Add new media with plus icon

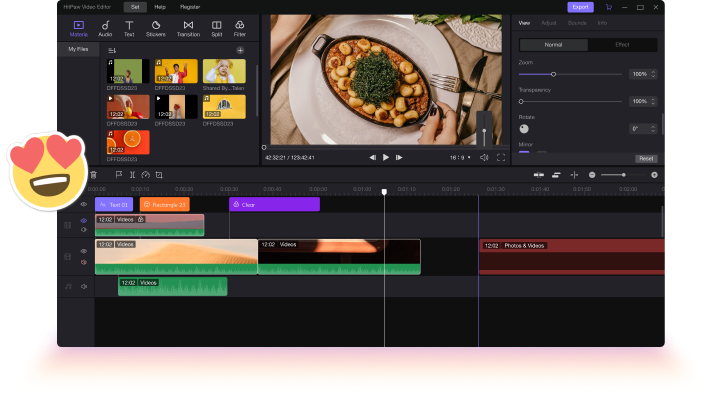(240, 50)
